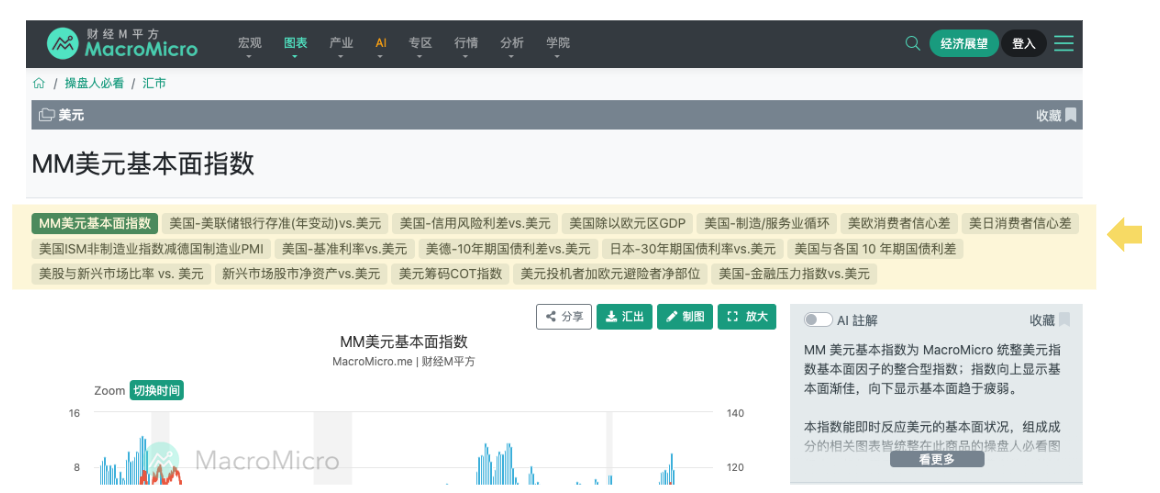Expand the 分析 menu dropdown
The image size is (1160, 493).
tap(512, 47)
